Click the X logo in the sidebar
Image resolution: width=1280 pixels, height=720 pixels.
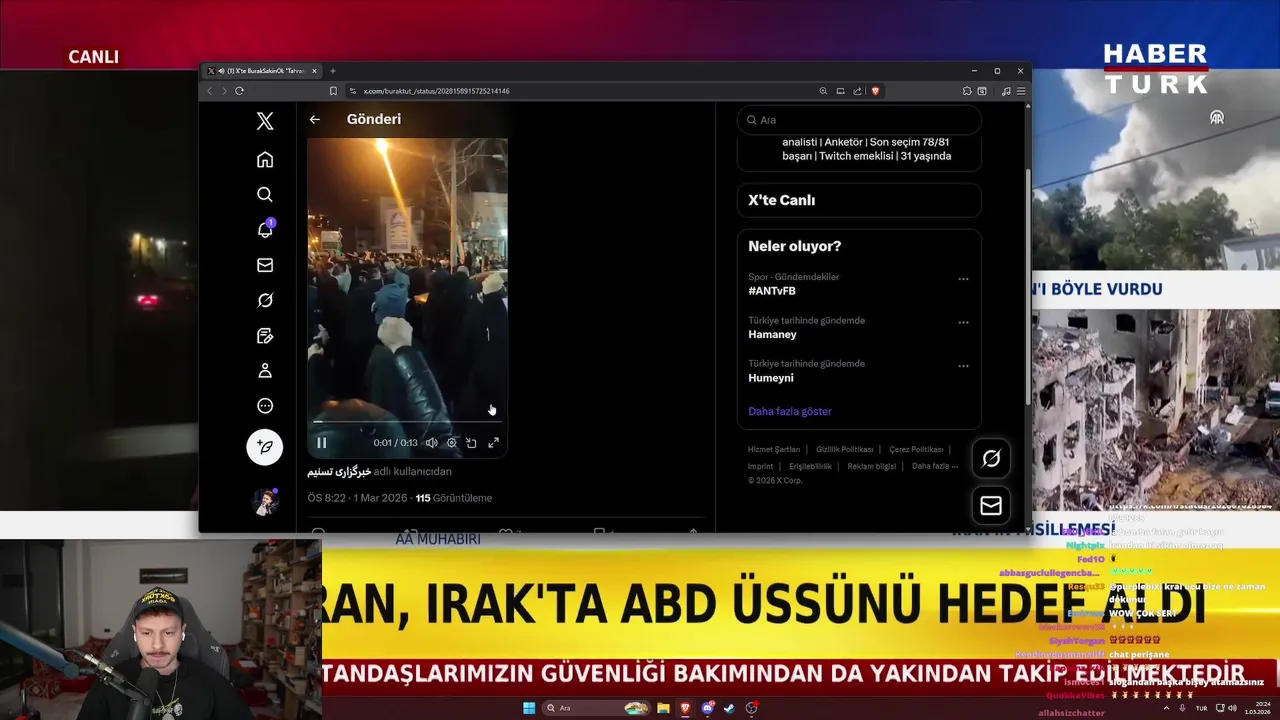point(265,121)
